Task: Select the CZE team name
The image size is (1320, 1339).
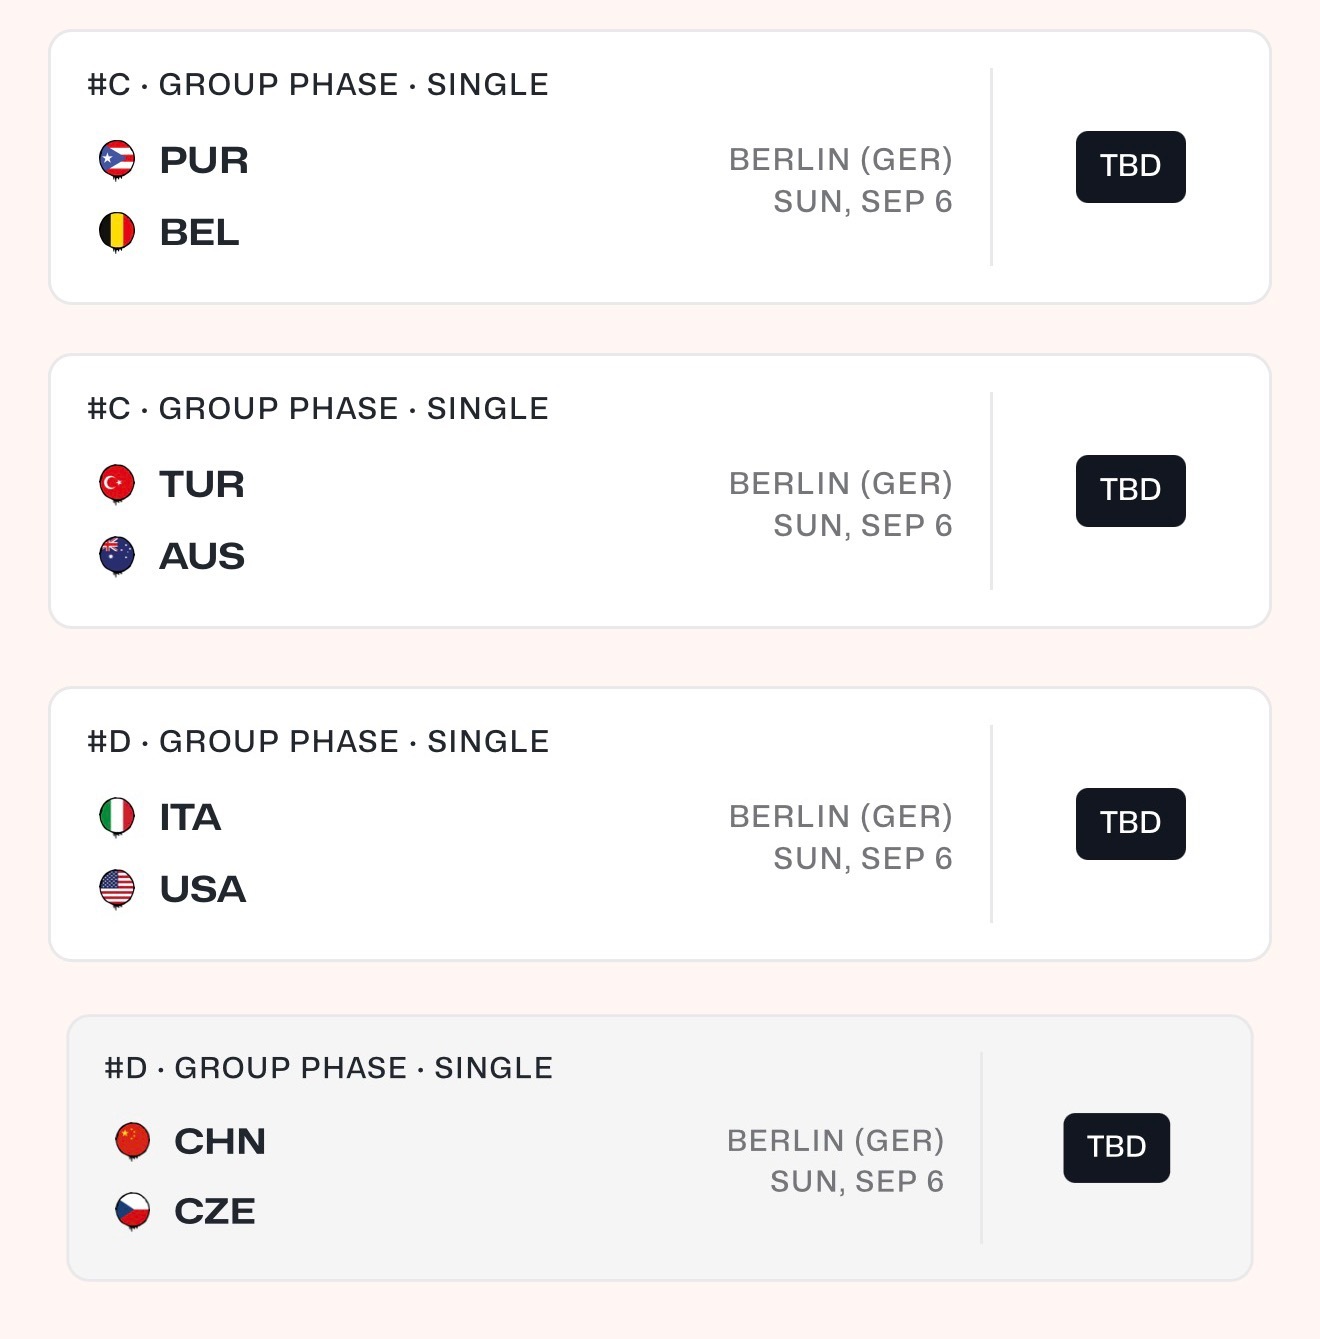Action: tap(215, 1211)
